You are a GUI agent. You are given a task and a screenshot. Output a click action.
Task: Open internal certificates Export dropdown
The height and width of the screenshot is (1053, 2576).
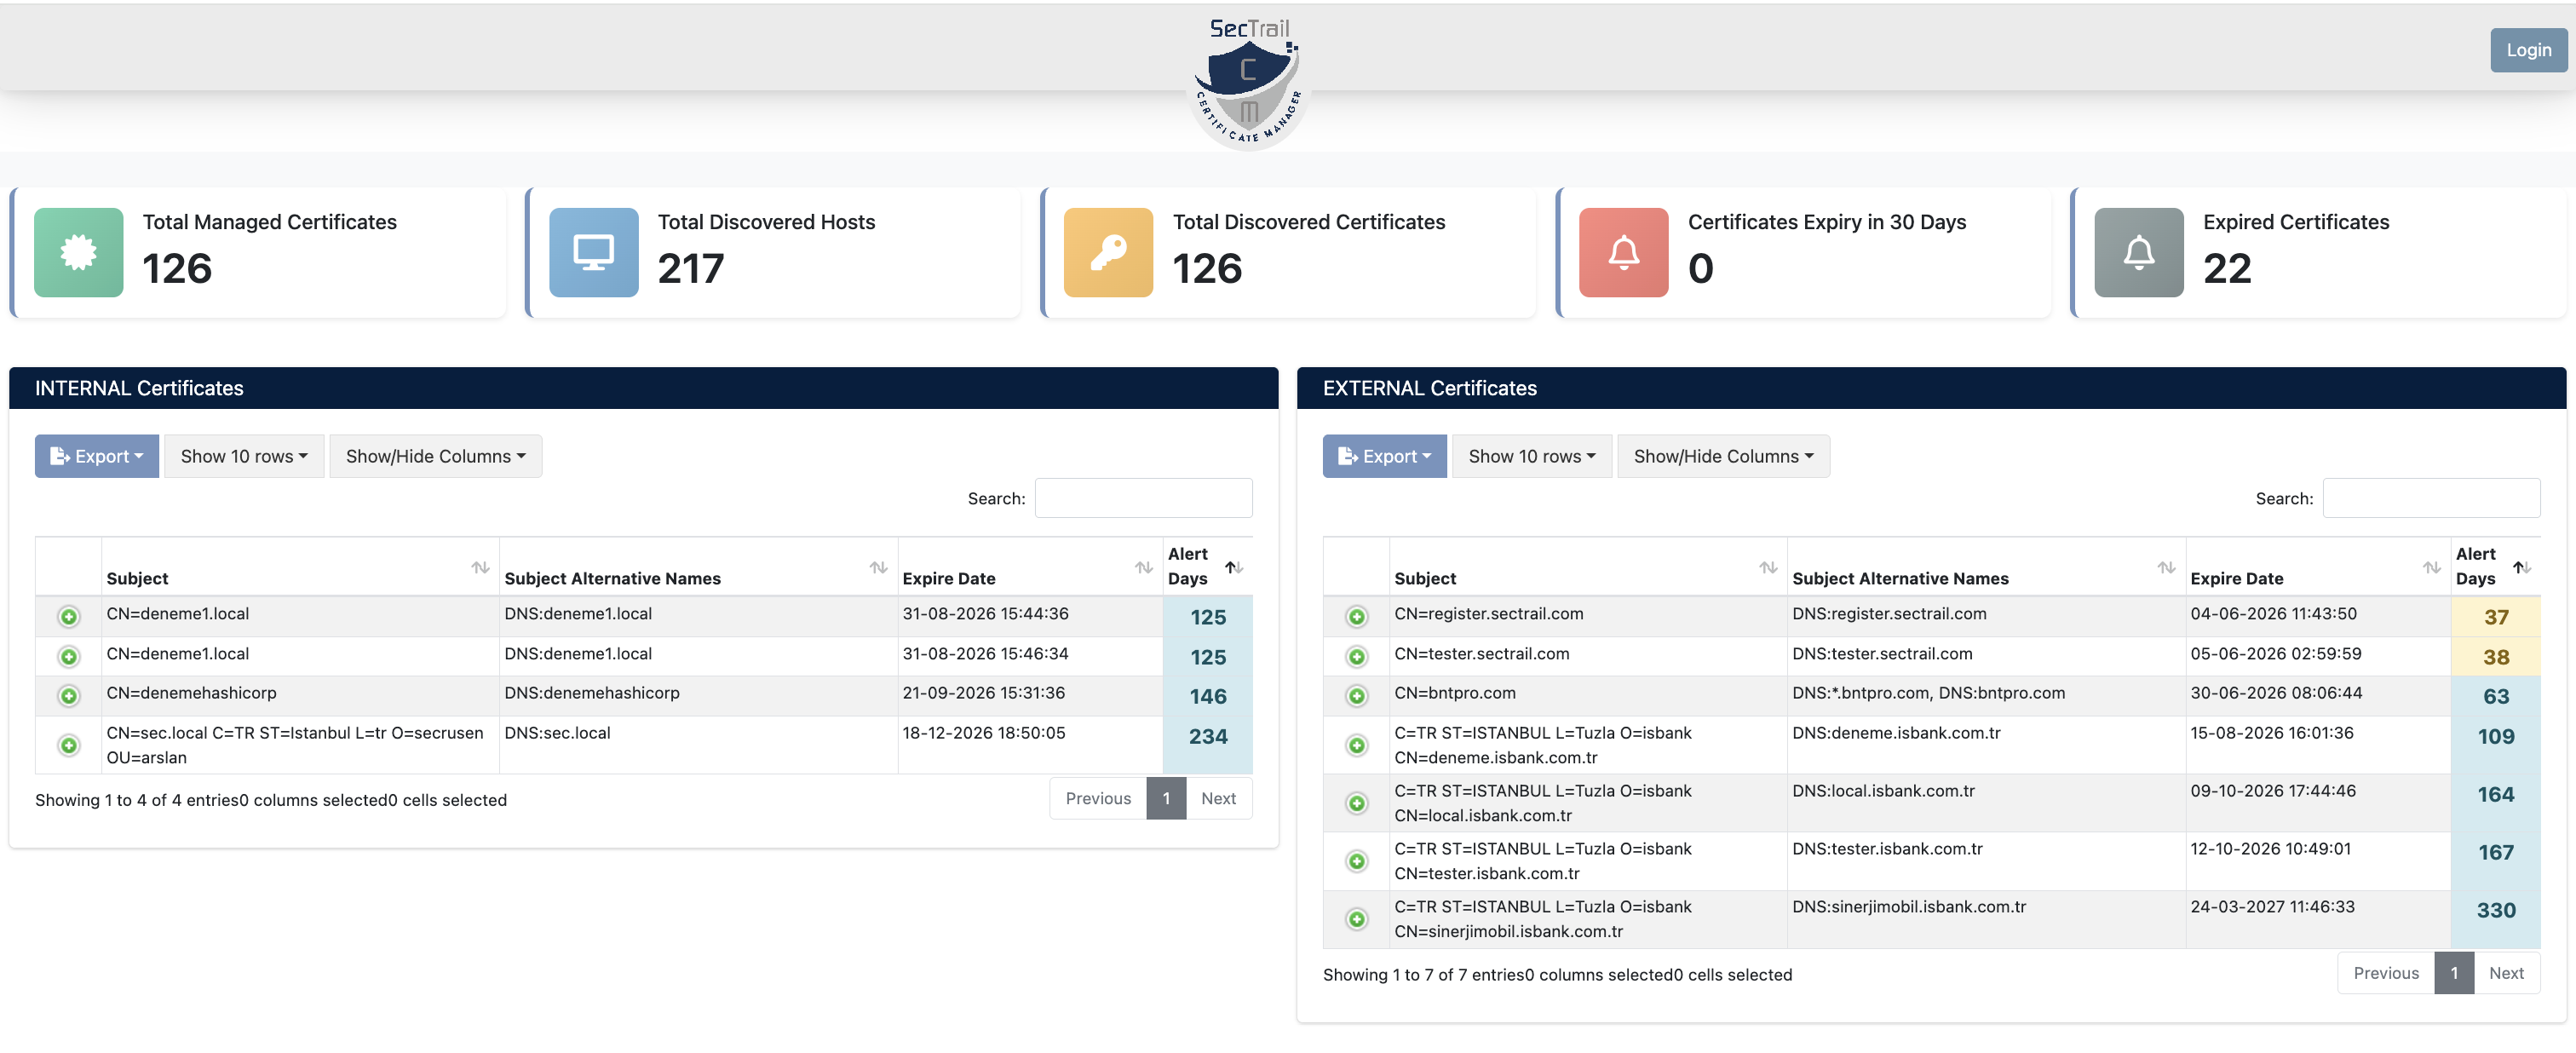point(97,456)
